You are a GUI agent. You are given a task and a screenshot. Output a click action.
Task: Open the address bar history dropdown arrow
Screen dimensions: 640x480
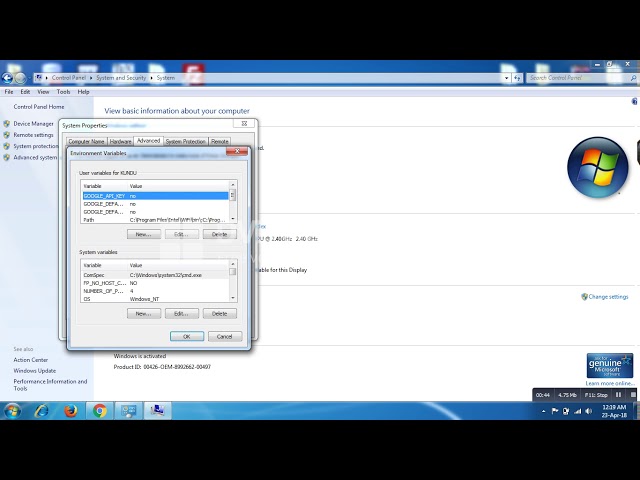tap(507, 78)
